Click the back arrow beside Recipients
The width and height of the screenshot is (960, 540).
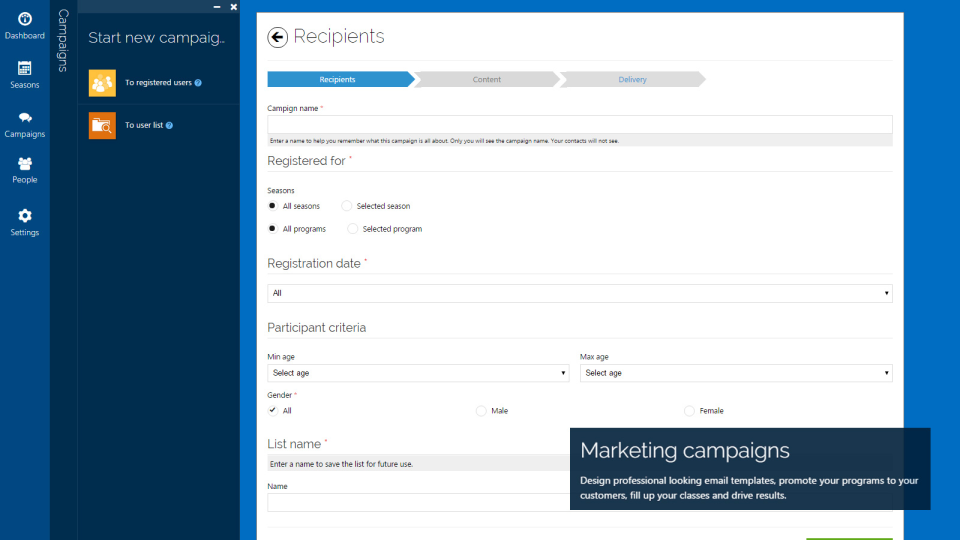pos(277,37)
